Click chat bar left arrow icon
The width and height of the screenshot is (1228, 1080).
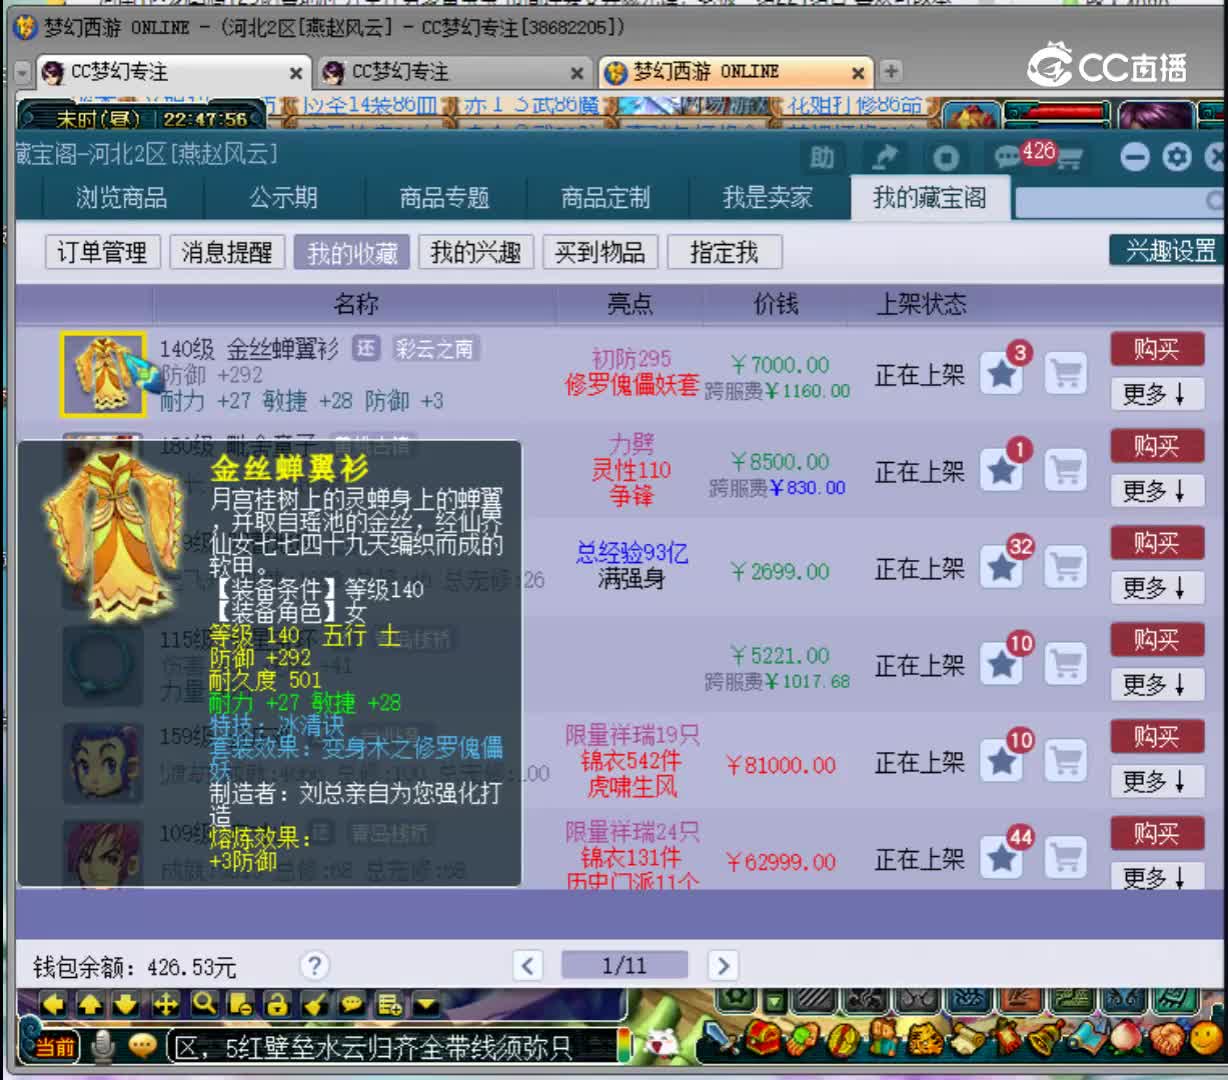(x=54, y=1004)
